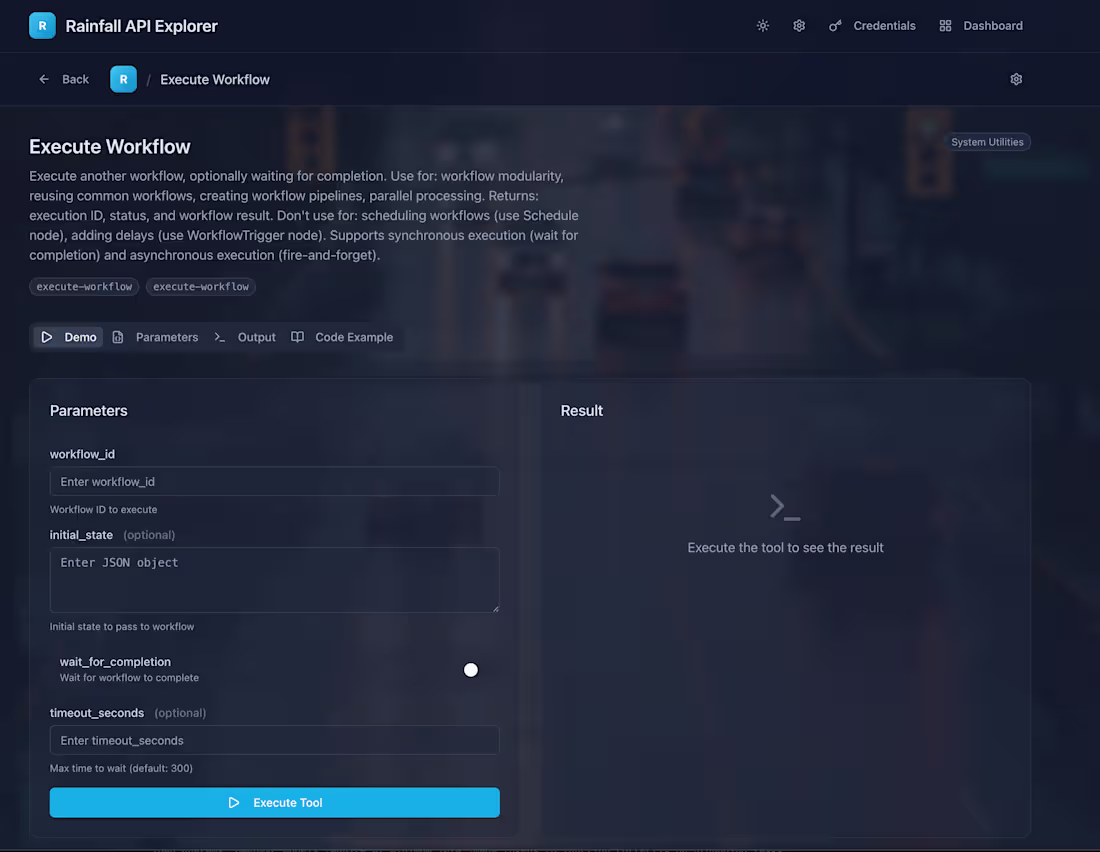Click the Execute Workflow page heading
This screenshot has width=1100, height=852.
click(109, 147)
